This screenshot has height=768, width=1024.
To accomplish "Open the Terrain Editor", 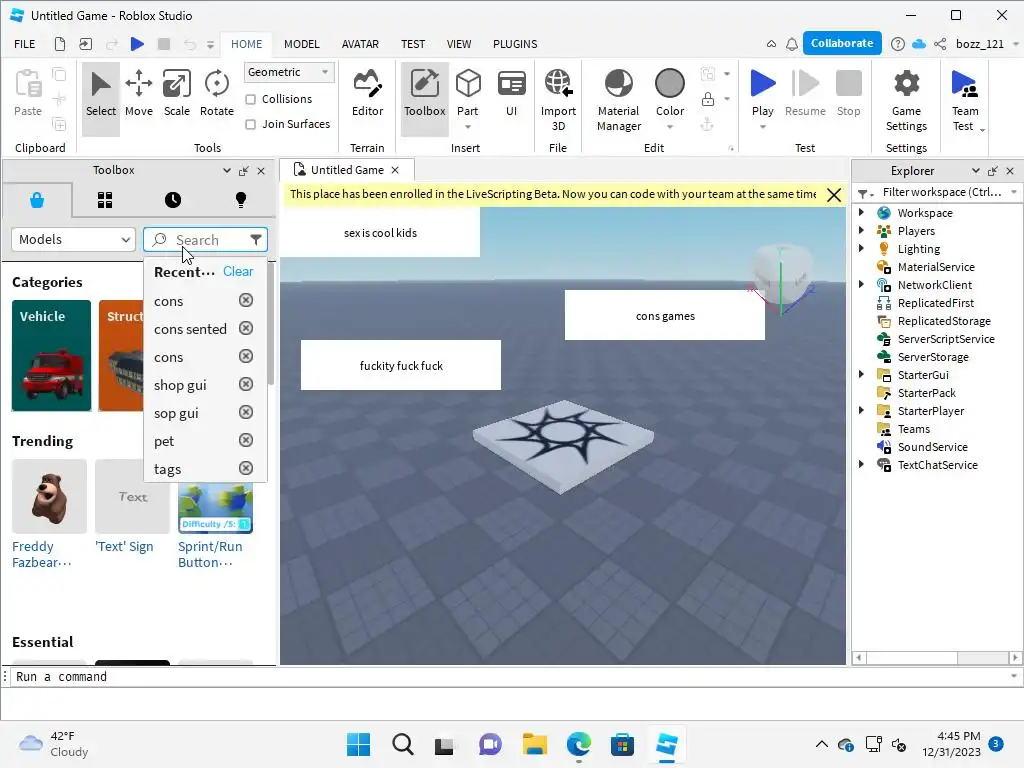I will [x=367, y=95].
